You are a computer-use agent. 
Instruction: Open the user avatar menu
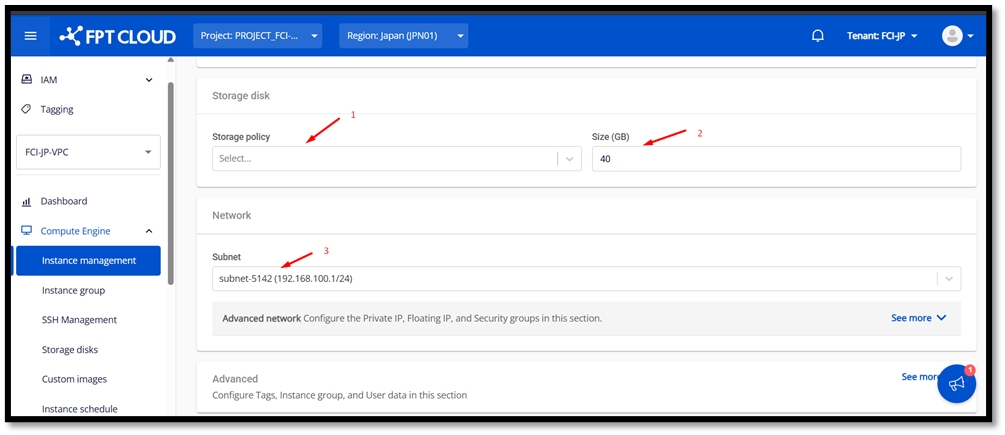click(x=957, y=36)
